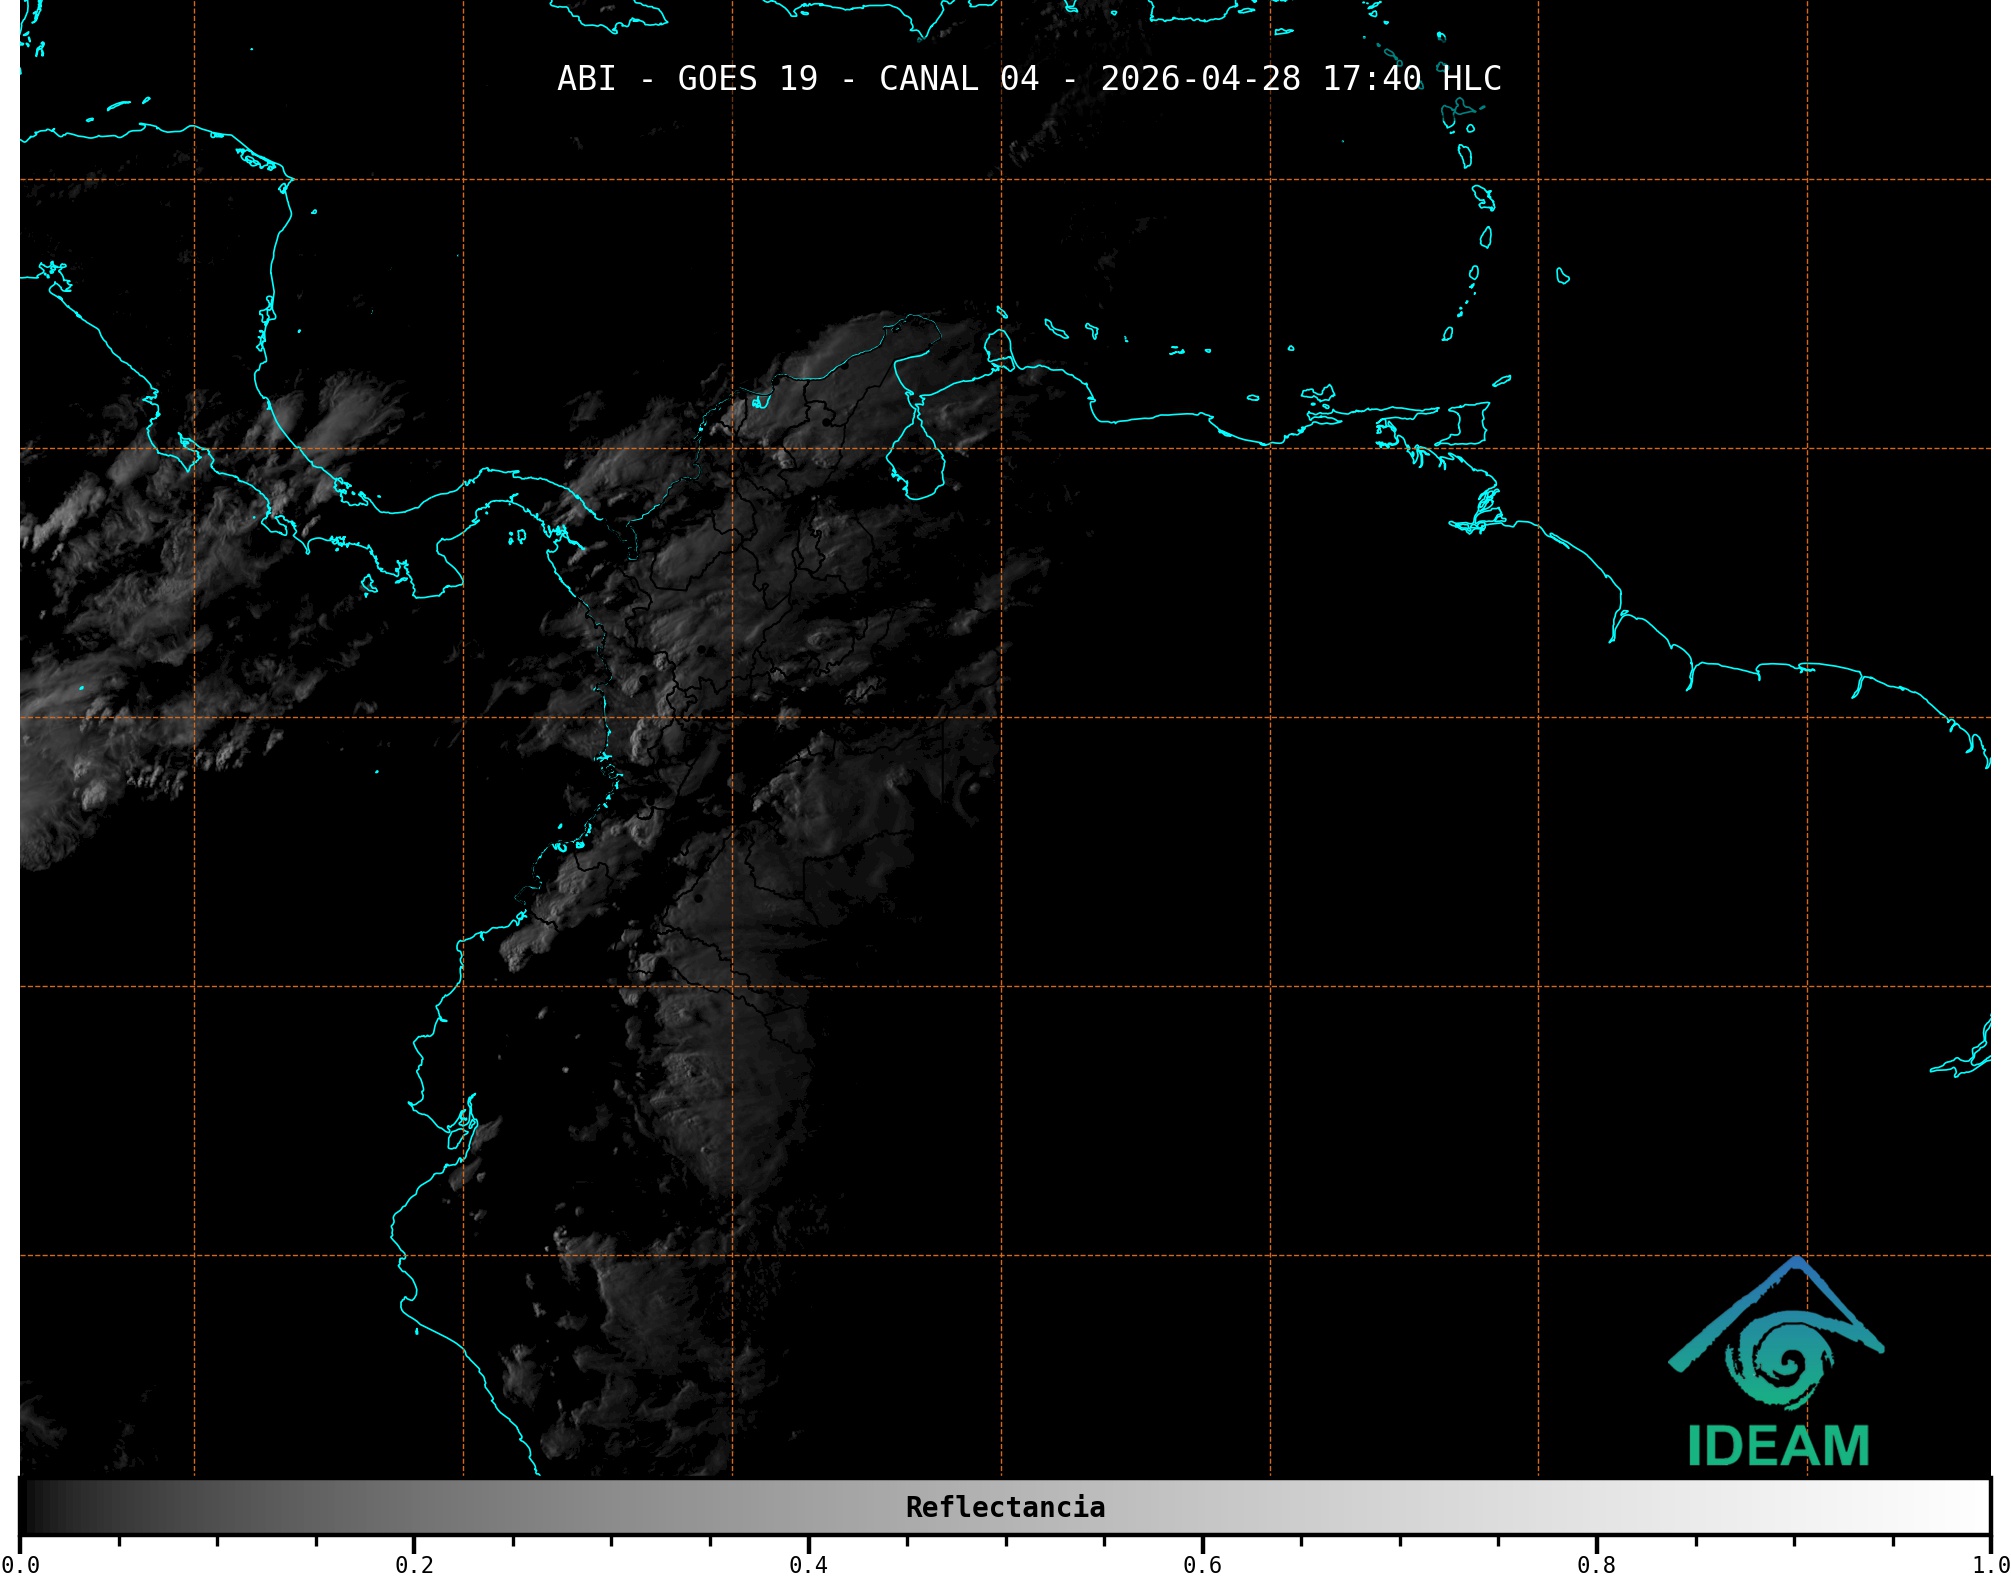
Task: Click the 0.4 tick label on colorbar
Action: point(808,1565)
